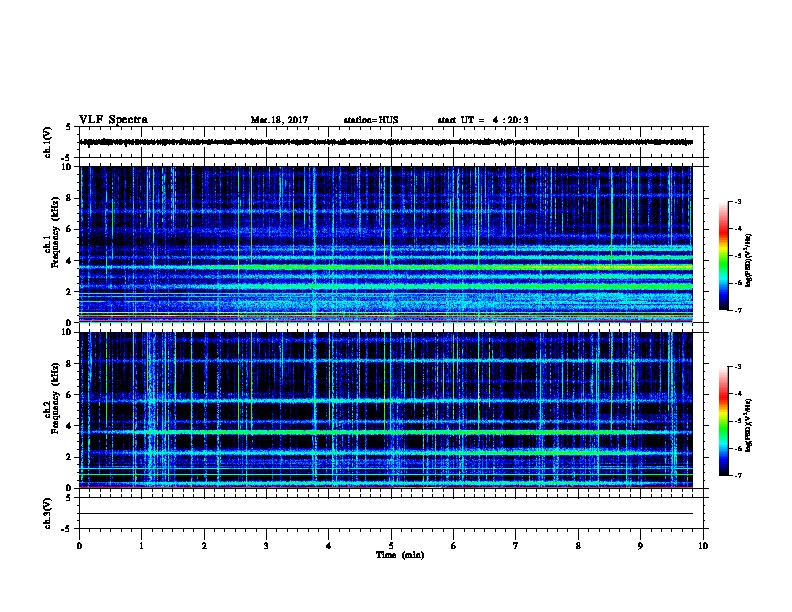792x612 pixels.
Task: Click the ch.2 color bar "log(PSD)" label
Action: [749, 425]
